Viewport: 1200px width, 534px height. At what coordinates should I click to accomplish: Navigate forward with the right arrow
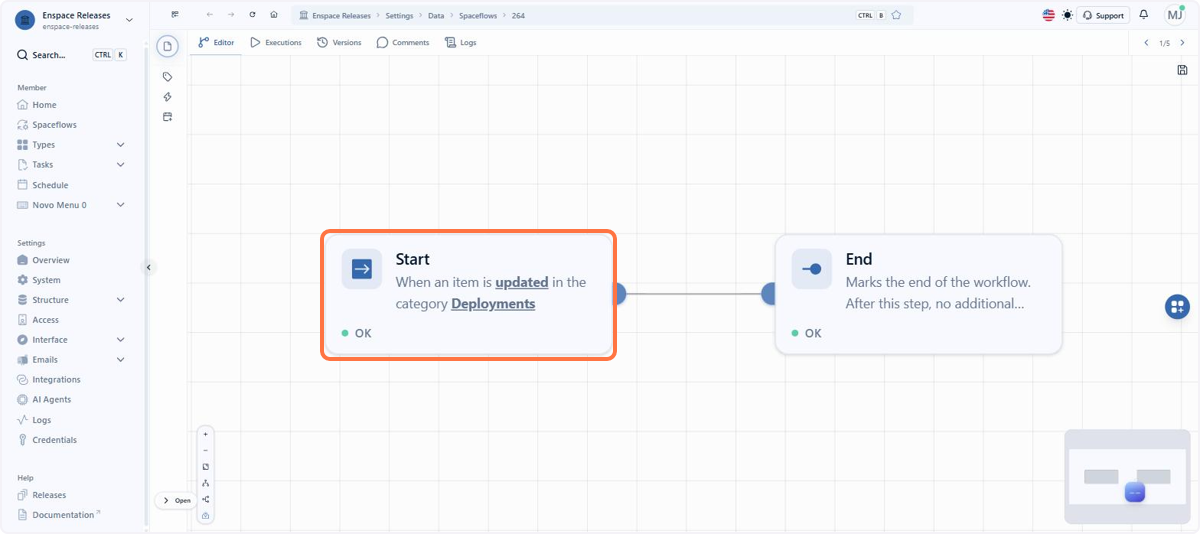click(231, 15)
